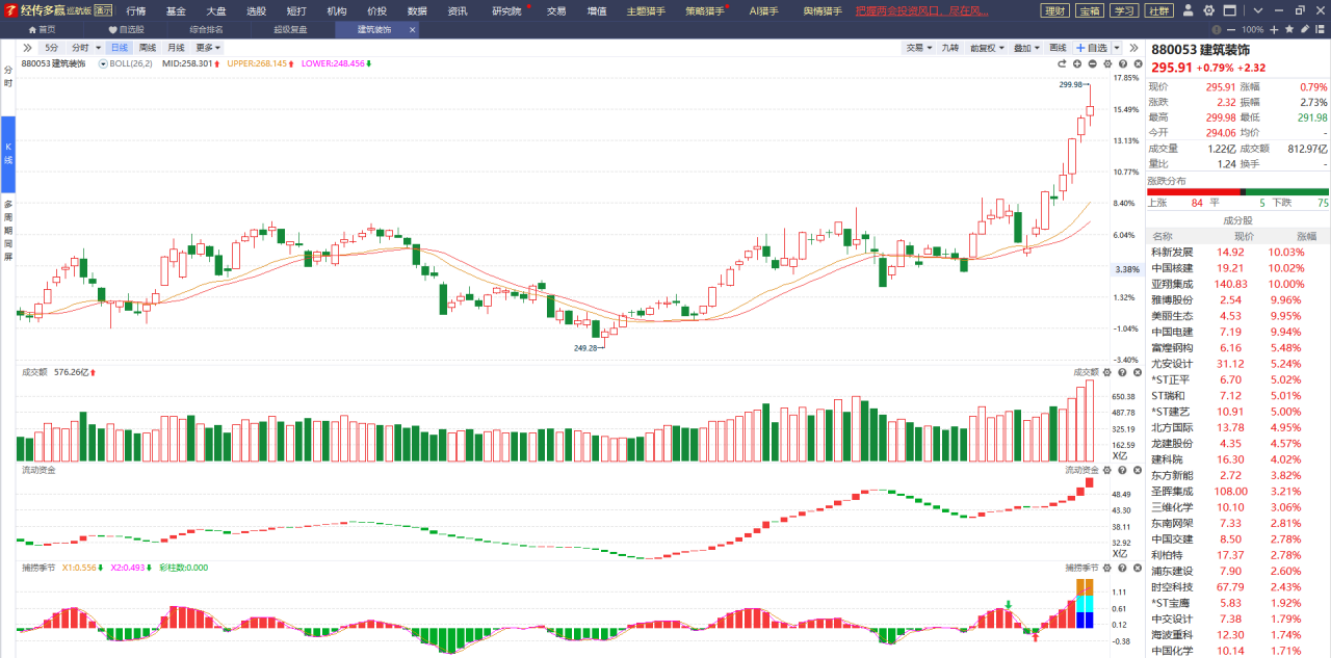The image size is (1331, 658).
Task: Select 中国核建 in constituent stock list
Action: tap(1172, 268)
